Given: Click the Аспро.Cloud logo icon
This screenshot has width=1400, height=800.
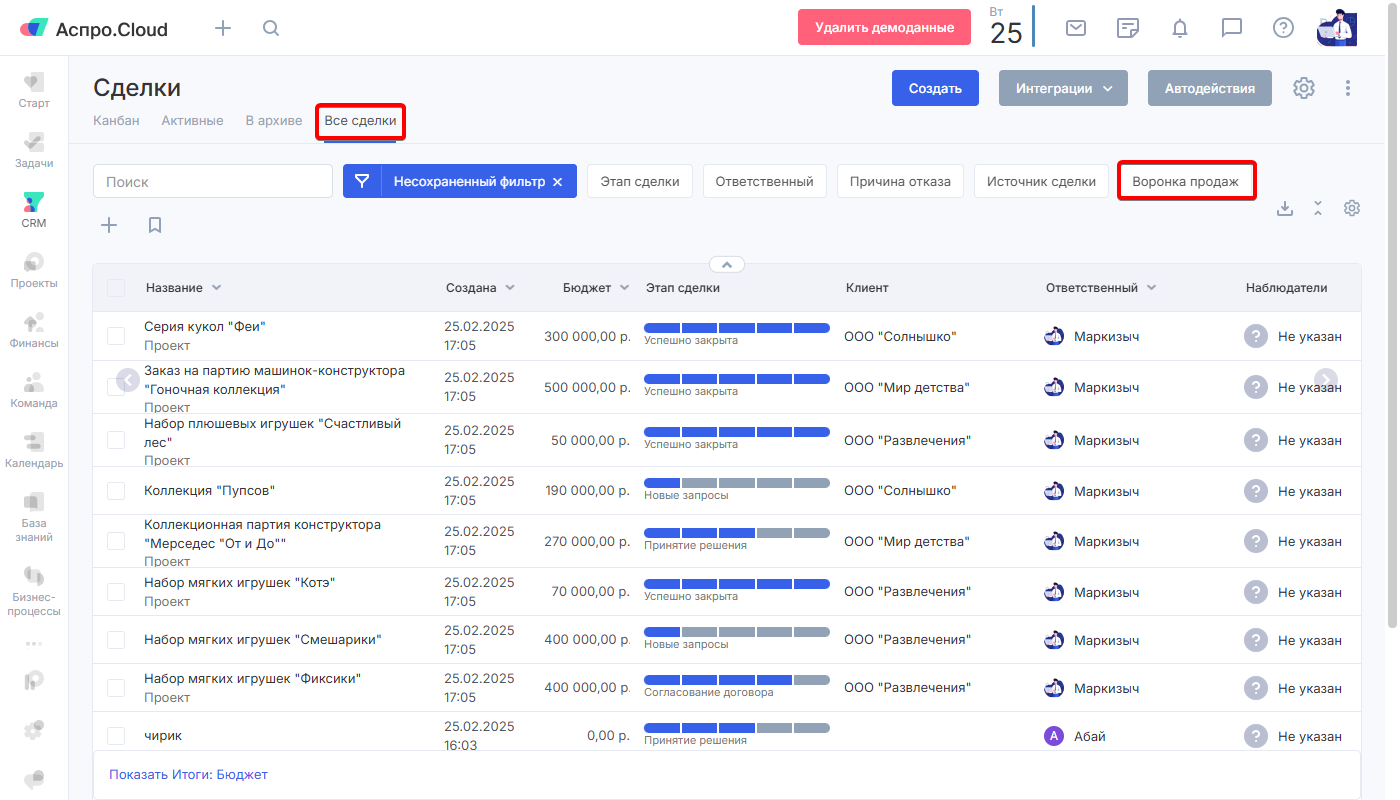Looking at the screenshot, I should tap(34, 28).
